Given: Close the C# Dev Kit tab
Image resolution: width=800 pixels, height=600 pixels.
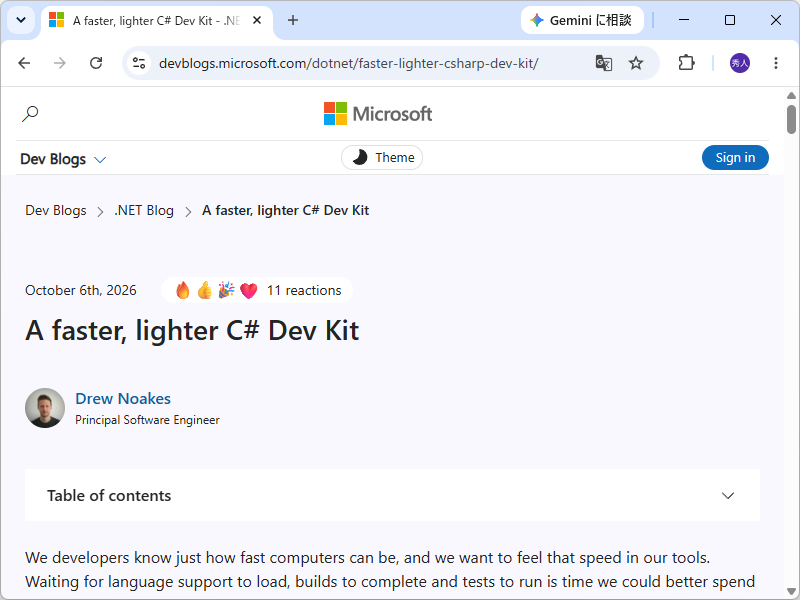Looking at the screenshot, I should click(x=257, y=20).
